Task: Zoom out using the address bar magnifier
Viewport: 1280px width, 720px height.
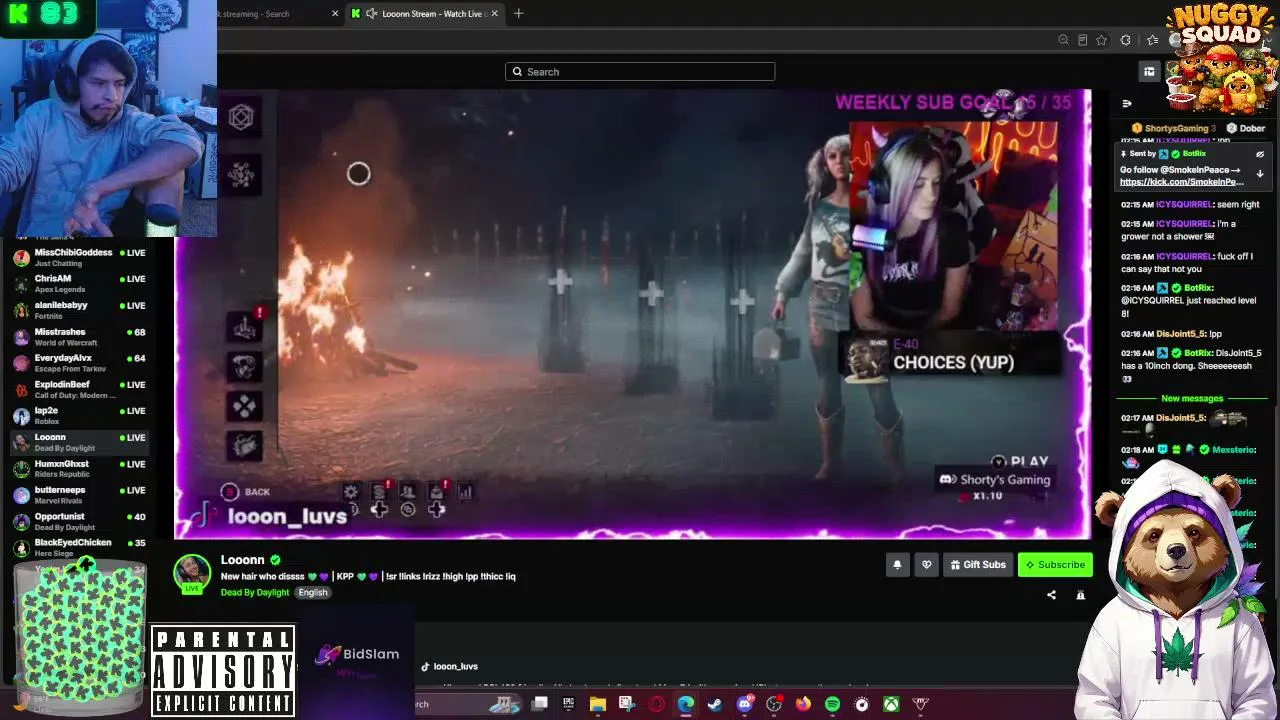Action: click(1063, 40)
